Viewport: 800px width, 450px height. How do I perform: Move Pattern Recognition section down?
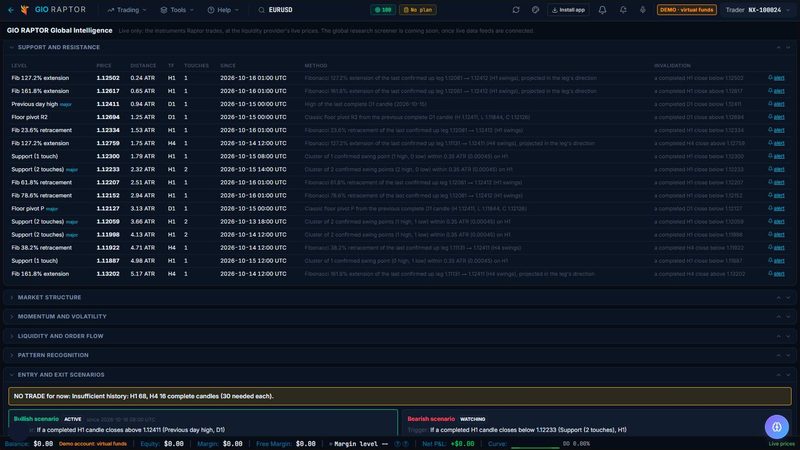click(788, 355)
